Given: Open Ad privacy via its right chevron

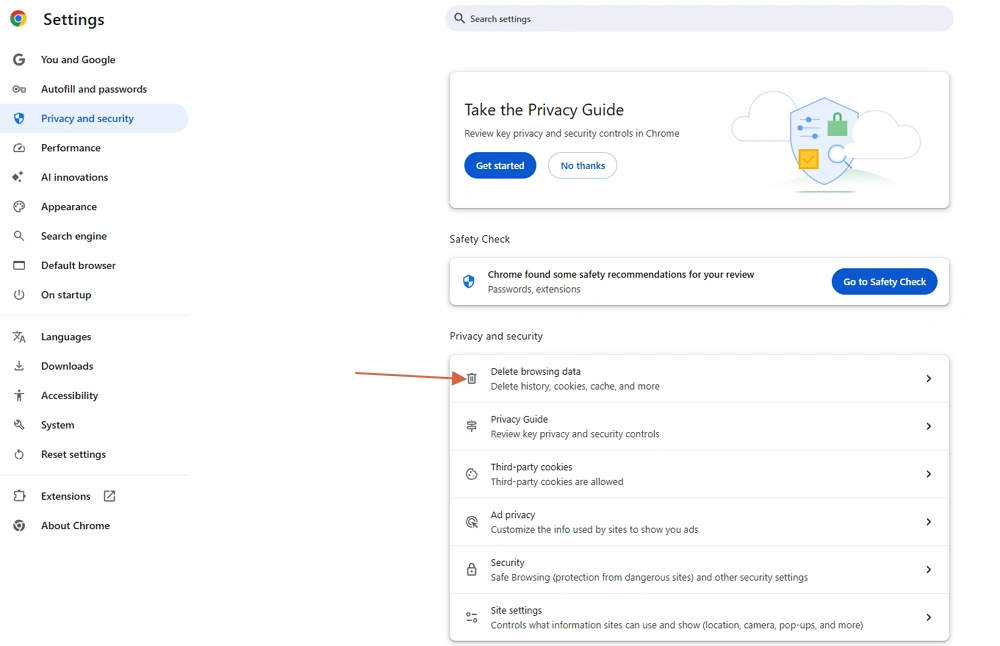Looking at the screenshot, I should 929,522.
